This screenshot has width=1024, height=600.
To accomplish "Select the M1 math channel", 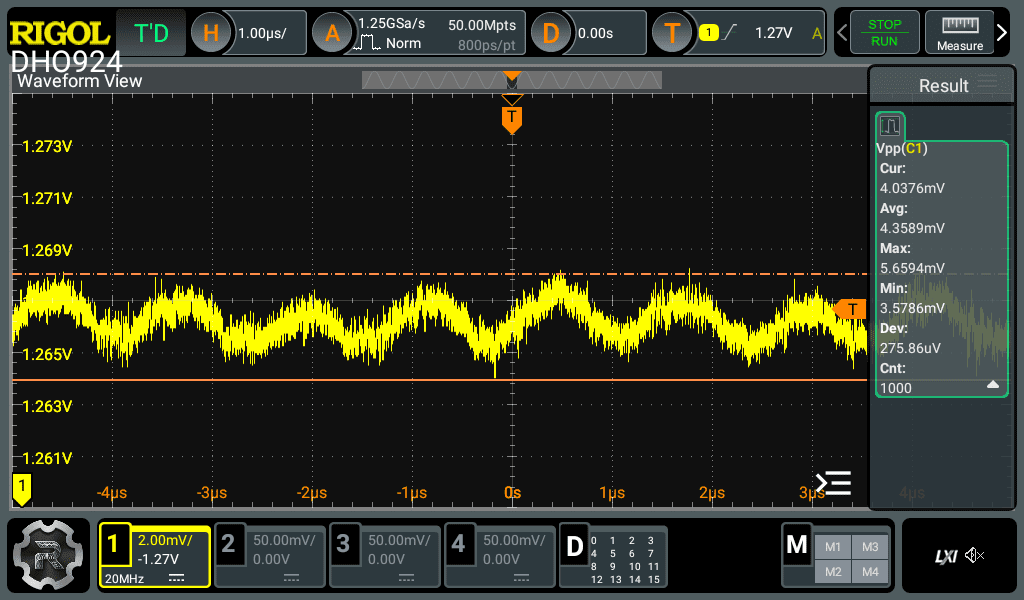I will point(833,546).
